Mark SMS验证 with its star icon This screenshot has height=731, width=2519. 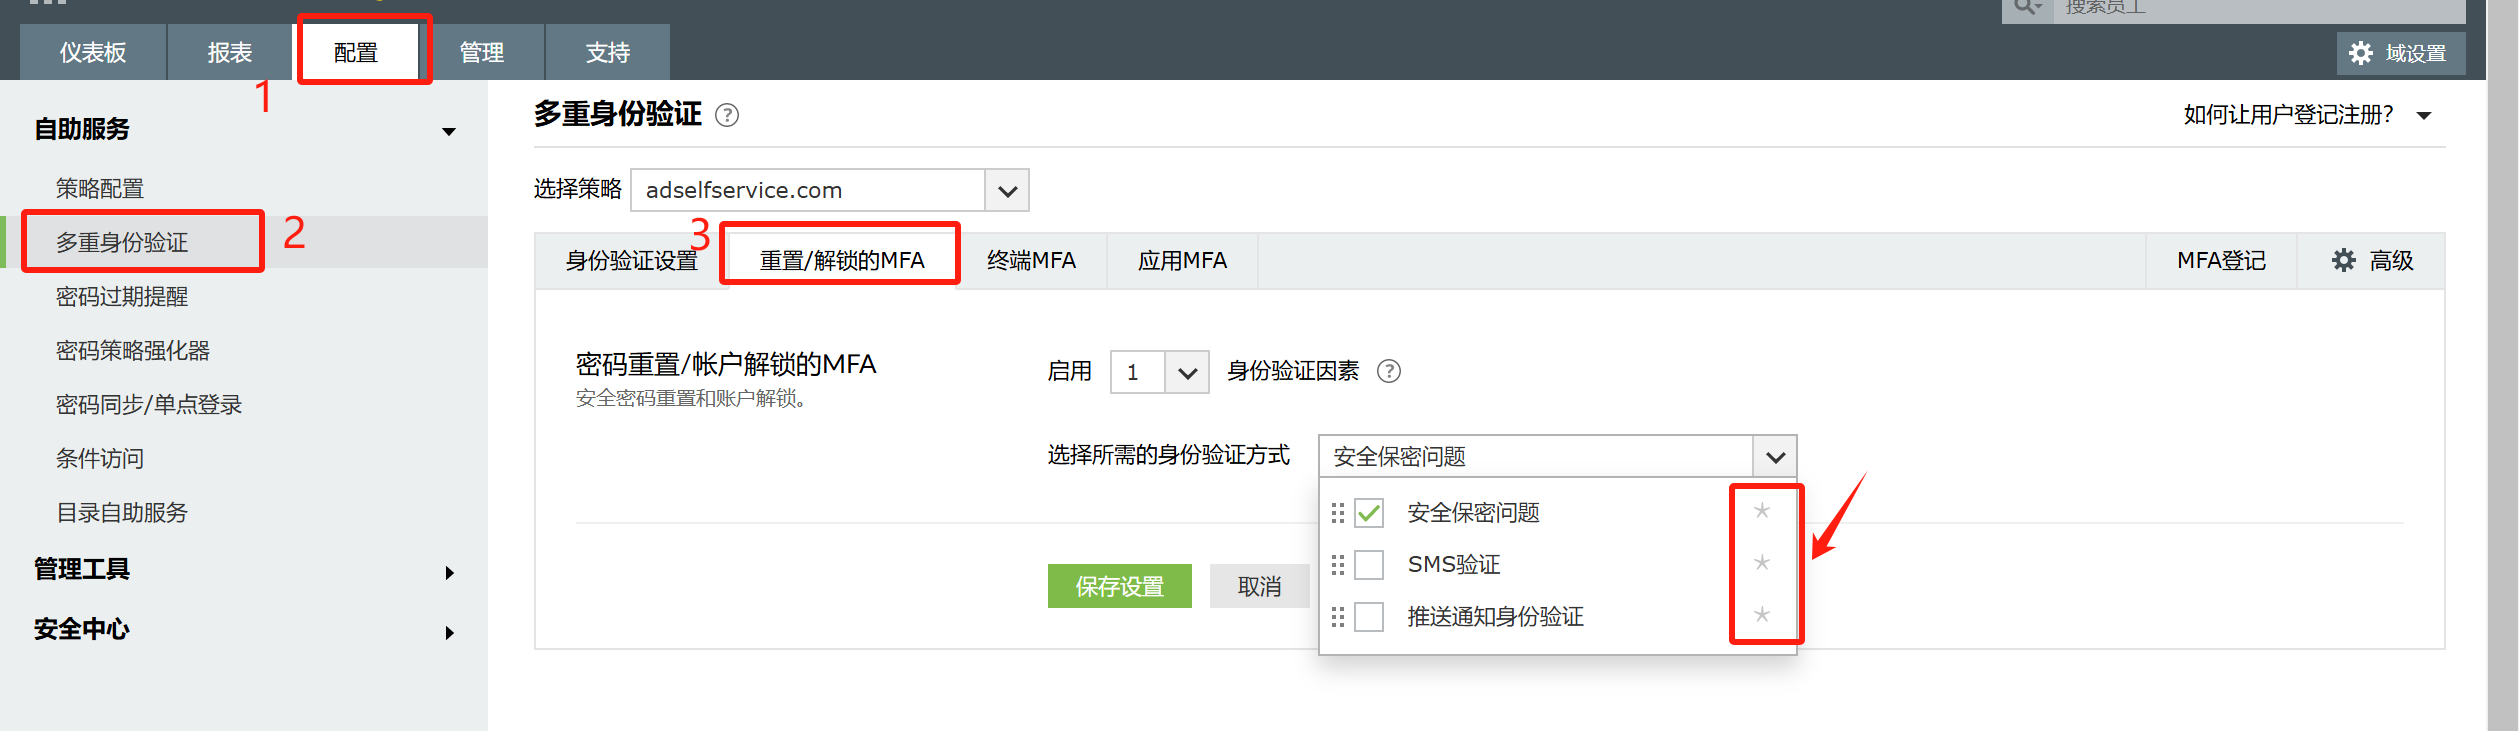tap(1762, 563)
